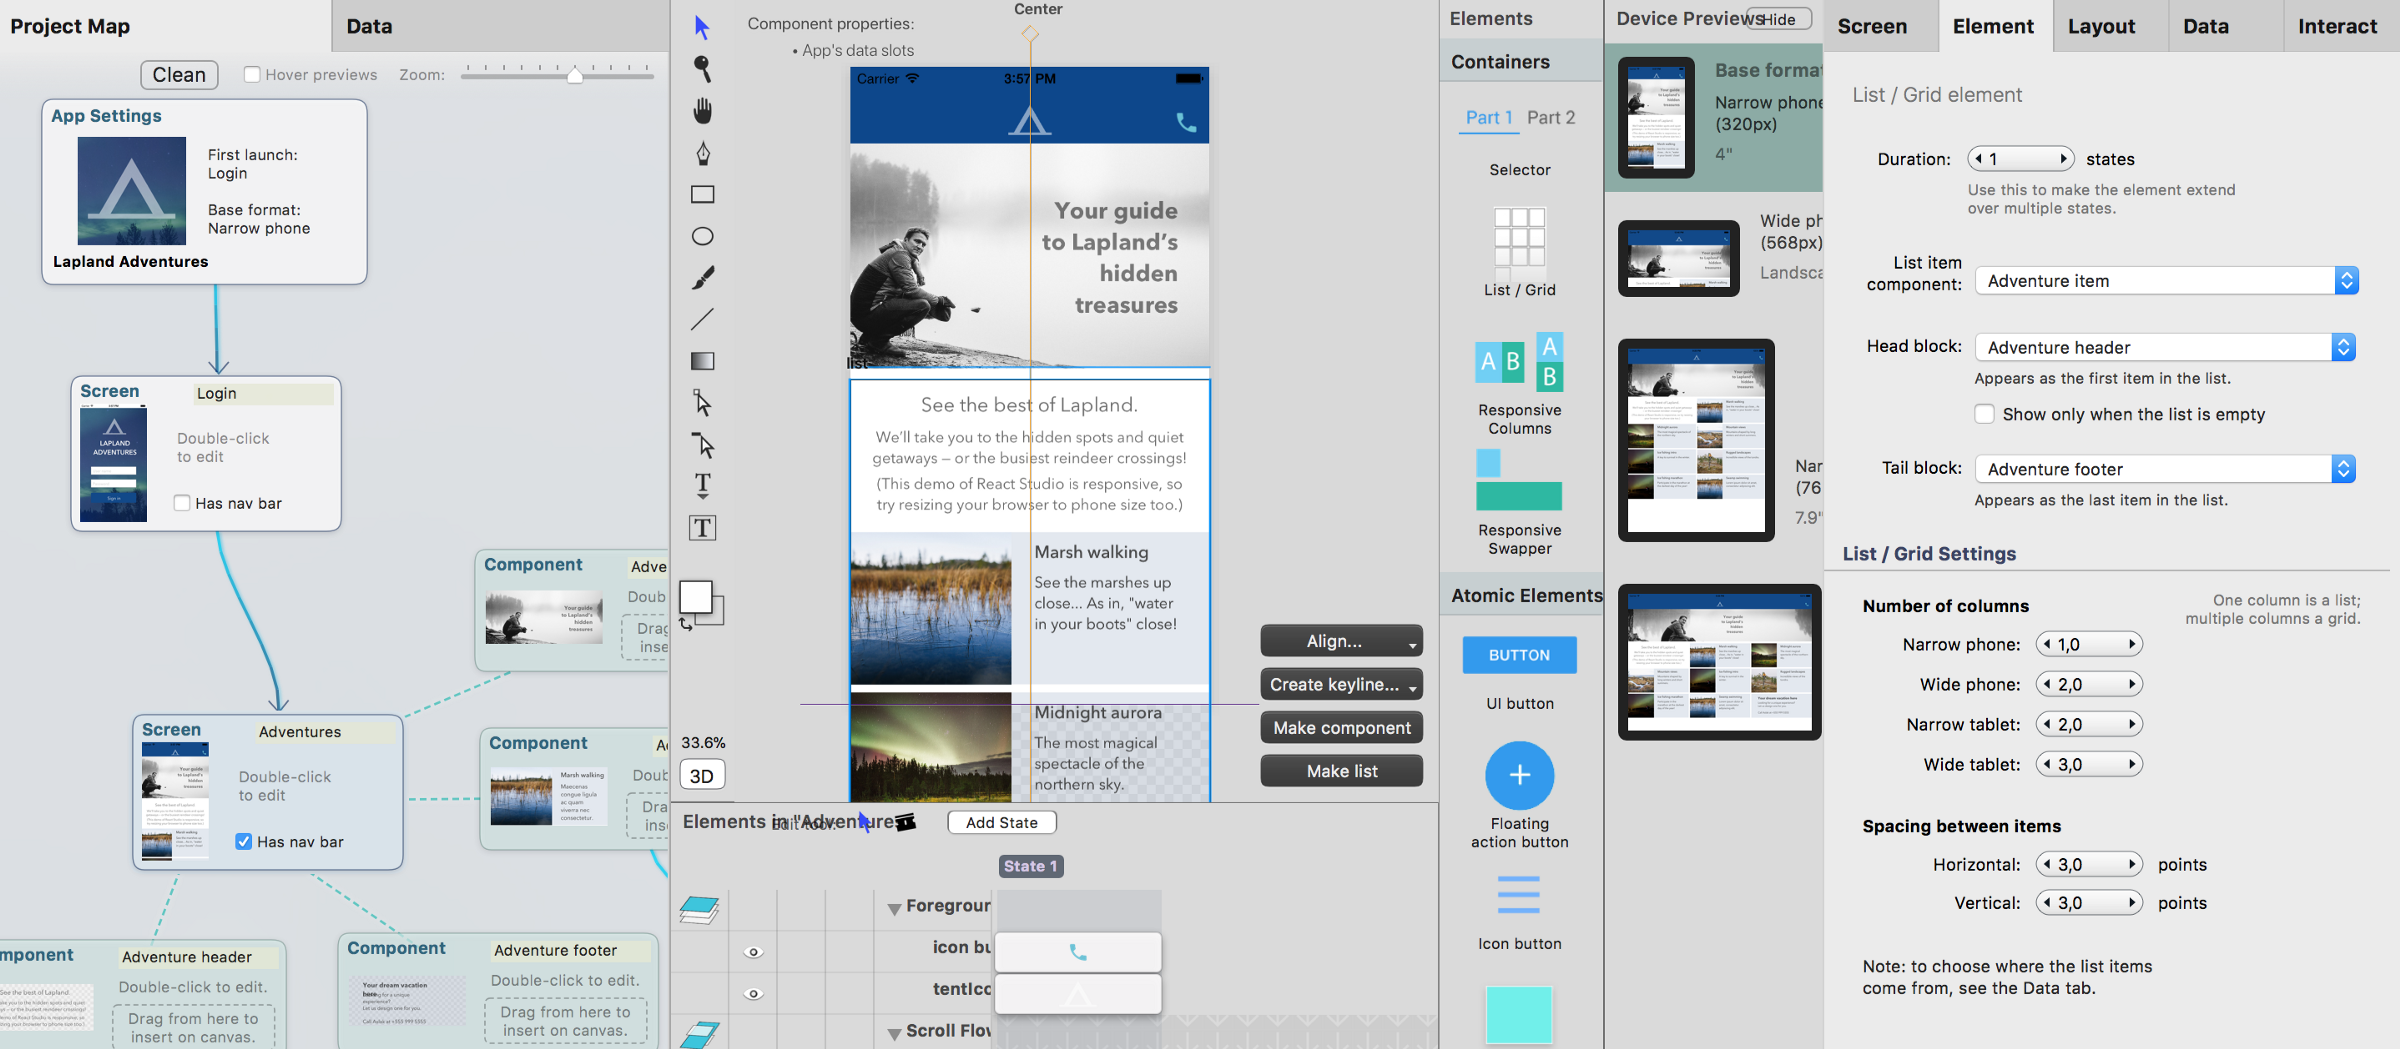Viewport: 2400px width, 1049px height.
Task: Click the foreground color swatch
Action: tap(696, 597)
